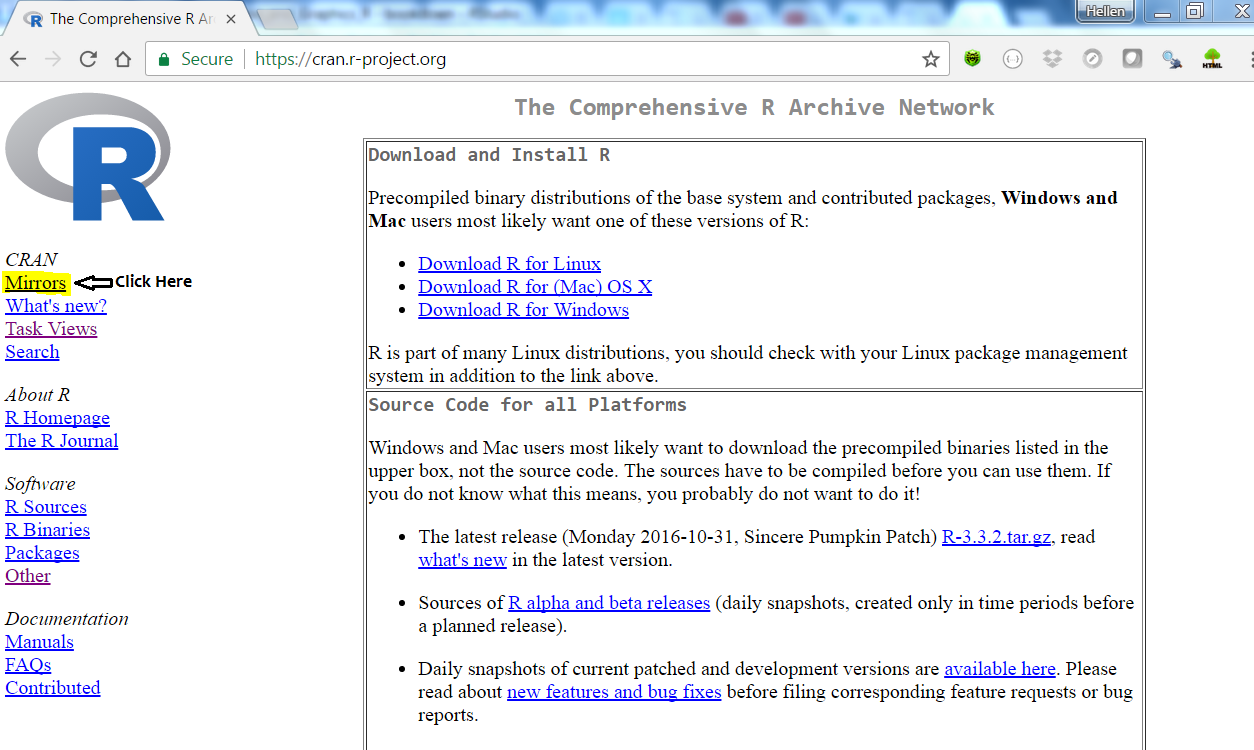Open the Manuals documentation link

coord(40,642)
